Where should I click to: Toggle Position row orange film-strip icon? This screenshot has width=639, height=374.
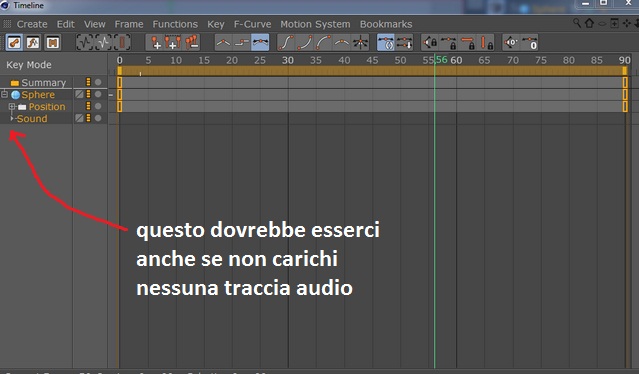pos(88,106)
